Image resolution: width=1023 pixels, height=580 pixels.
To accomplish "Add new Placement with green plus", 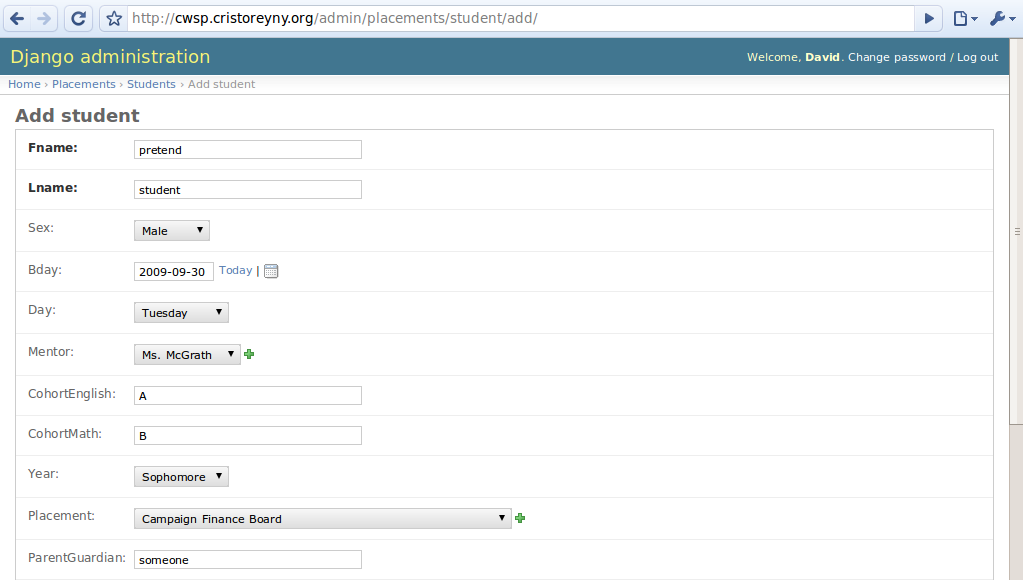I will tap(520, 518).
